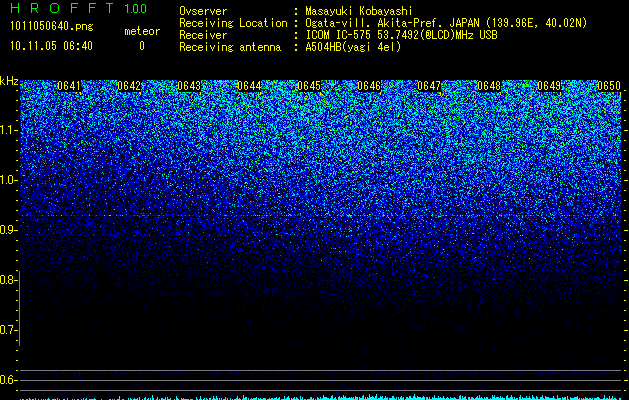The height and width of the screenshot is (400, 629).
Task: Click the 0647 time marker
Action: (x=429, y=86)
